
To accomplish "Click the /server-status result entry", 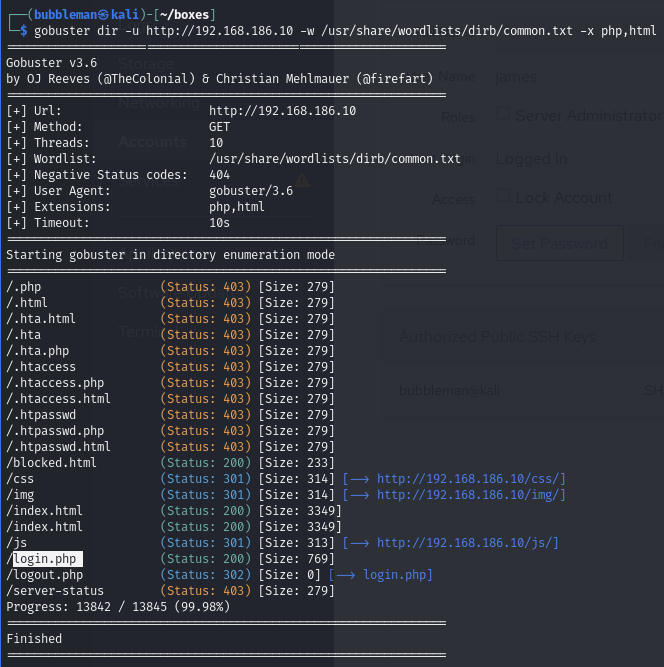I will point(55,591).
